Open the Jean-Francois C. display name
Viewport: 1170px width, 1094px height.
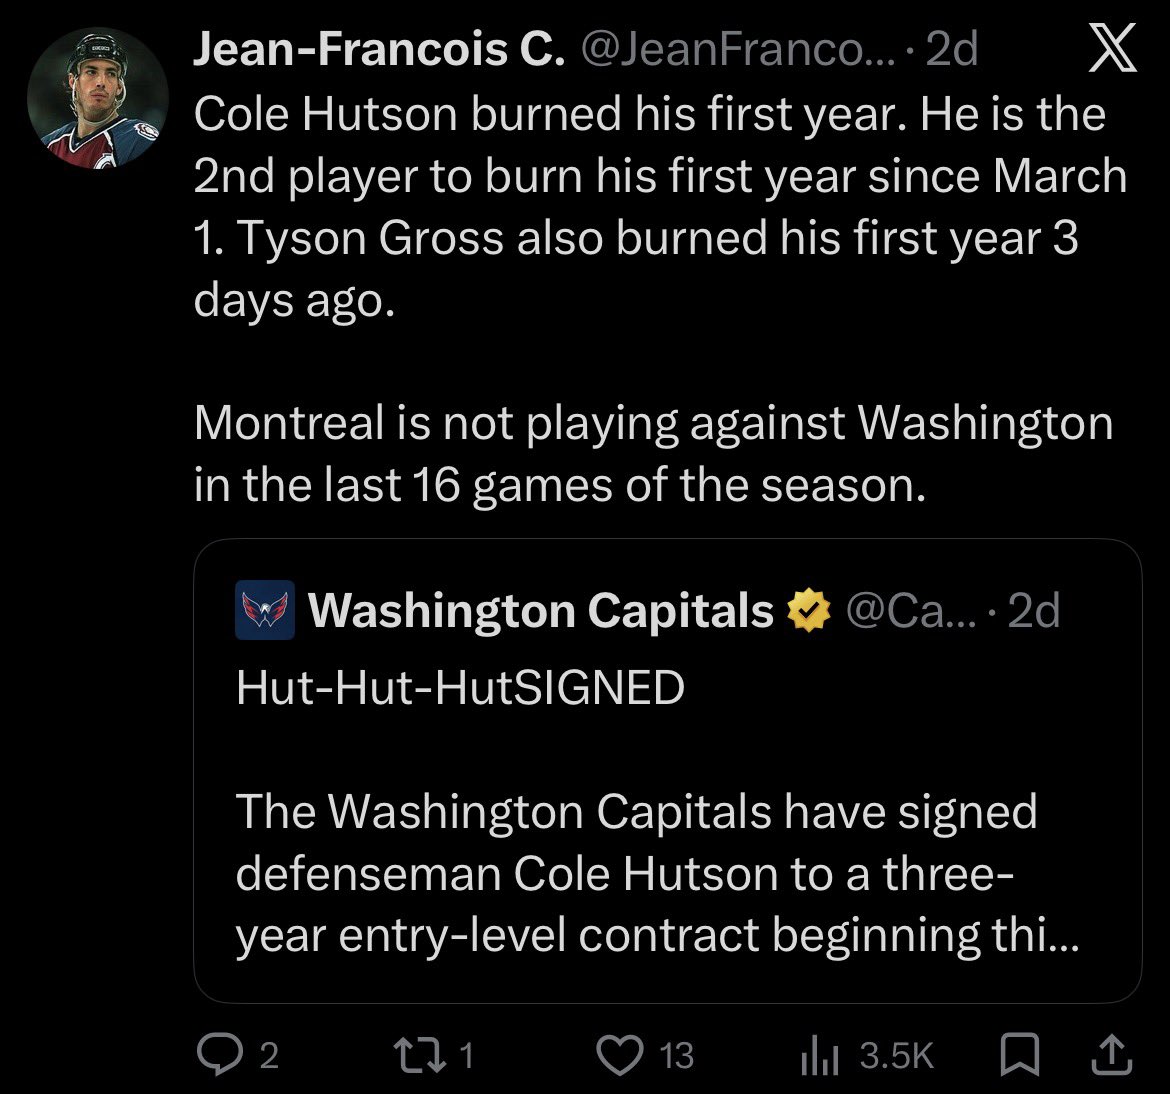[x=379, y=50]
